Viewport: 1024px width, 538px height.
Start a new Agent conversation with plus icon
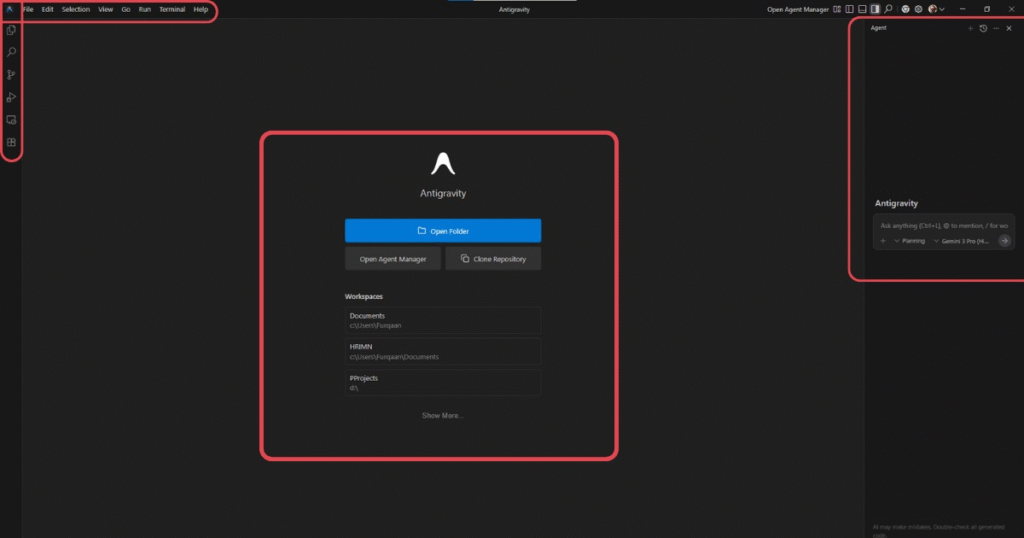(970, 28)
